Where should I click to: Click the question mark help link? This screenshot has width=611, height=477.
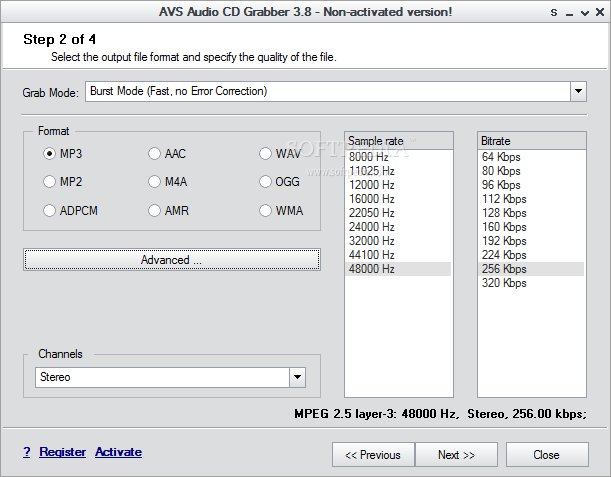click(26, 452)
